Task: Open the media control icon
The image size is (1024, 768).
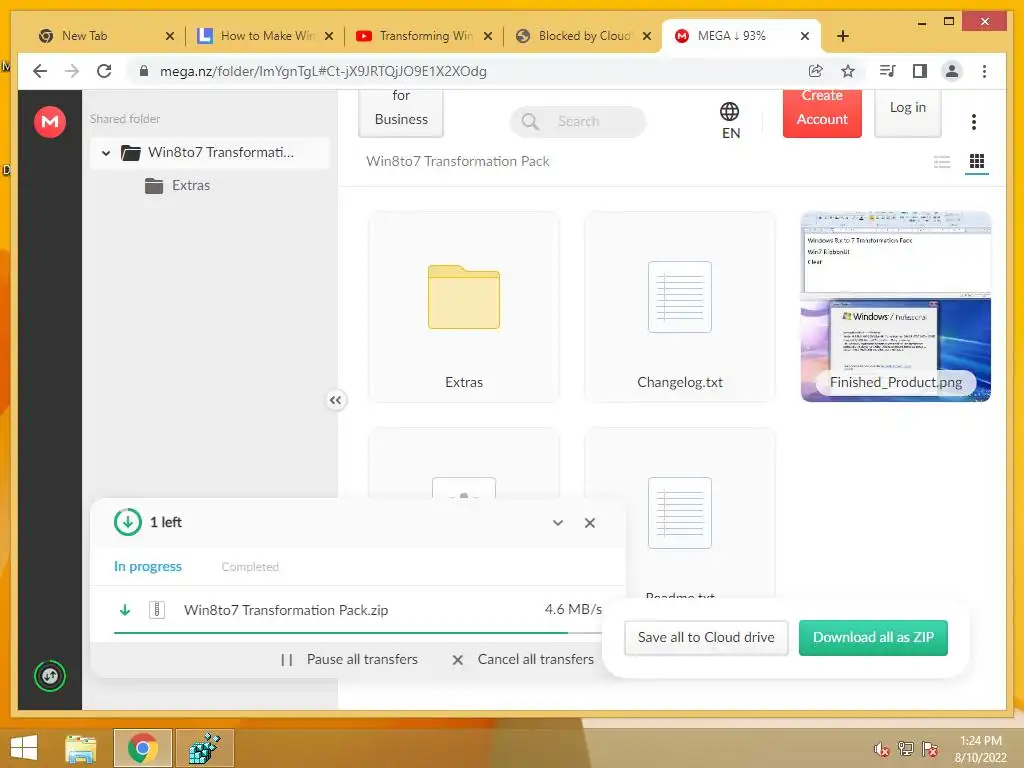Action: click(888, 71)
